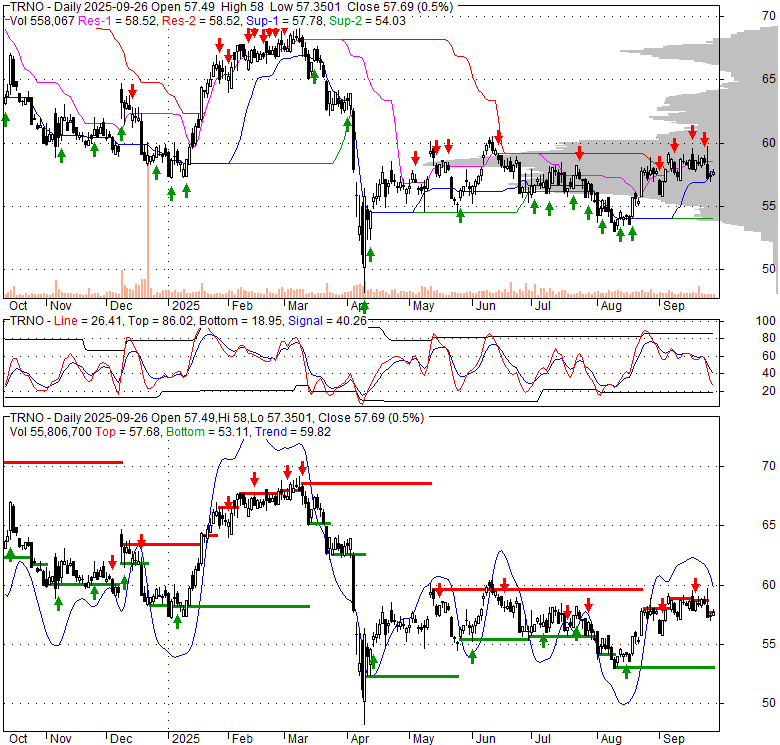Select the 'Nov' month label under top chart
The image size is (780, 745).
(61, 306)
